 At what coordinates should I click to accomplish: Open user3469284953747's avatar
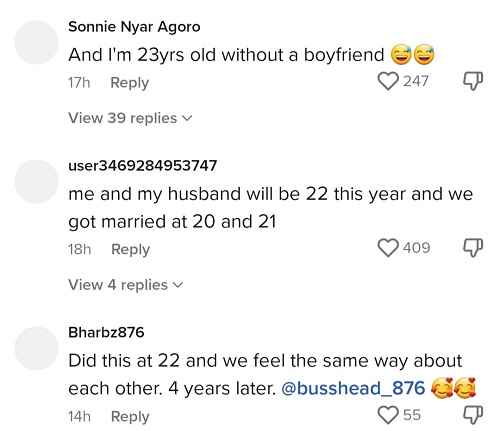36,182
